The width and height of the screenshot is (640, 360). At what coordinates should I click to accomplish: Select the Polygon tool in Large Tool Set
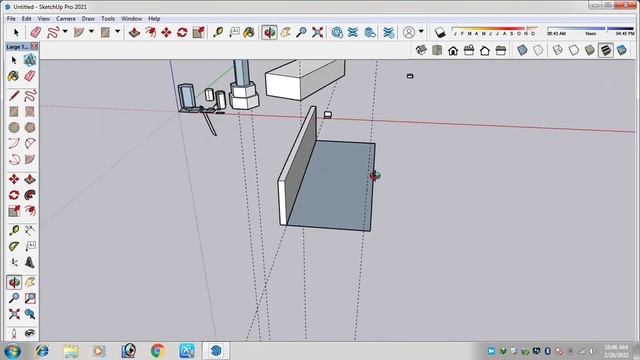point(30,128)
